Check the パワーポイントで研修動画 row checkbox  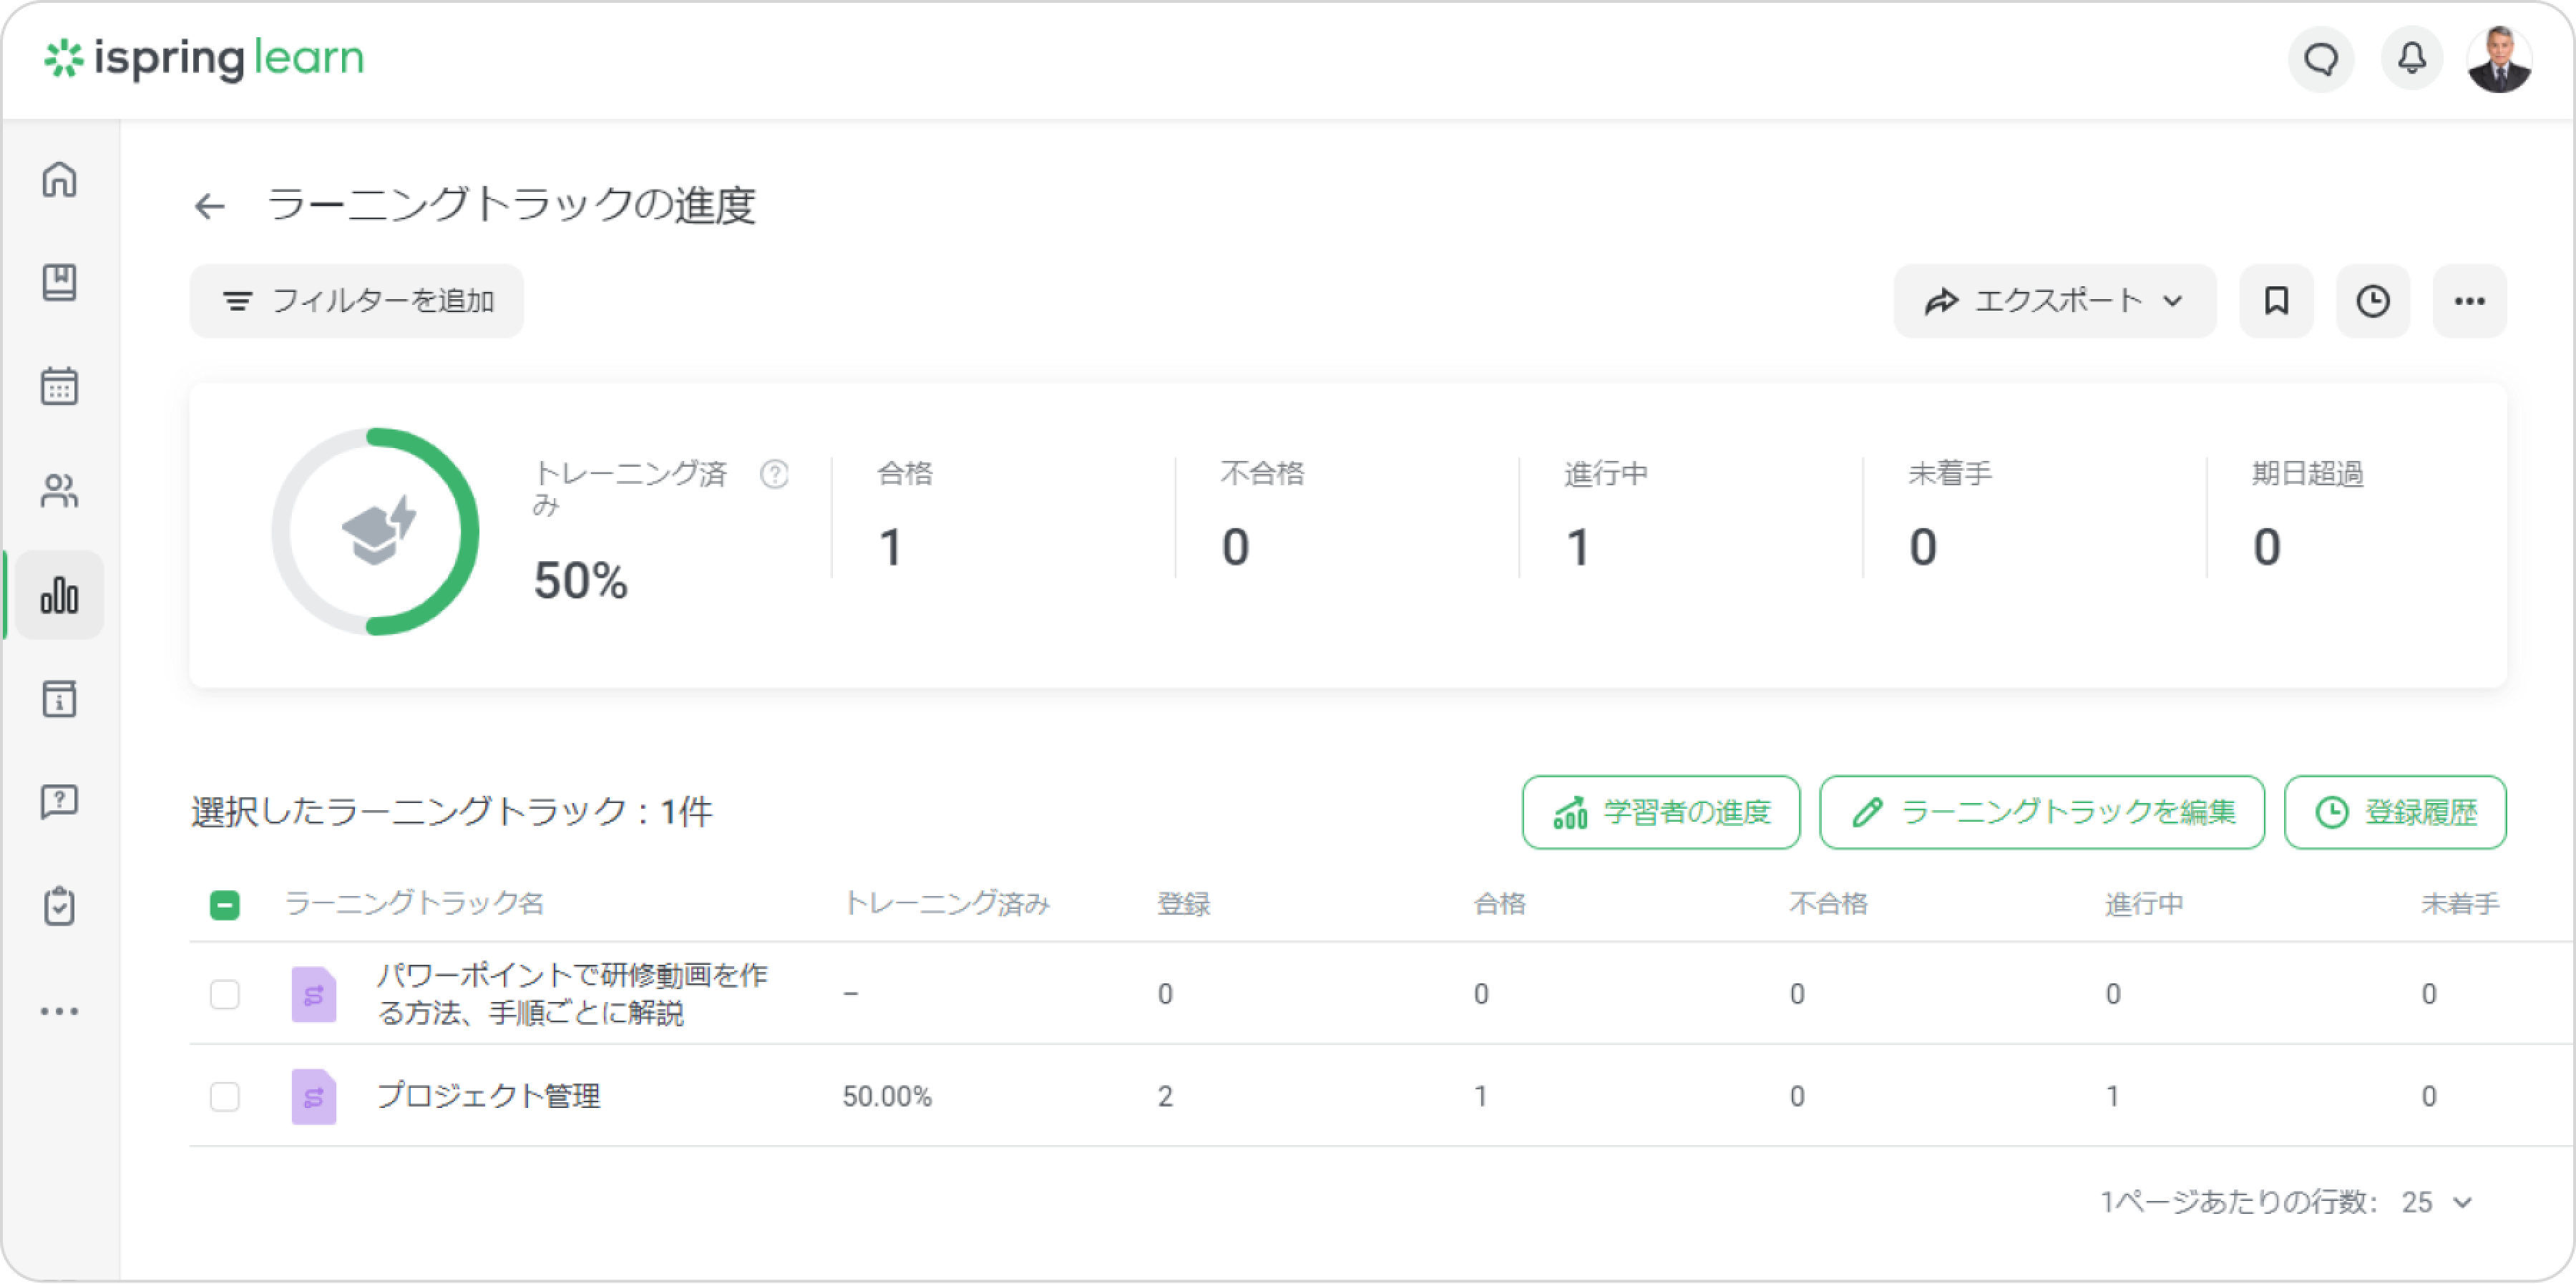[x=225, y=994]
